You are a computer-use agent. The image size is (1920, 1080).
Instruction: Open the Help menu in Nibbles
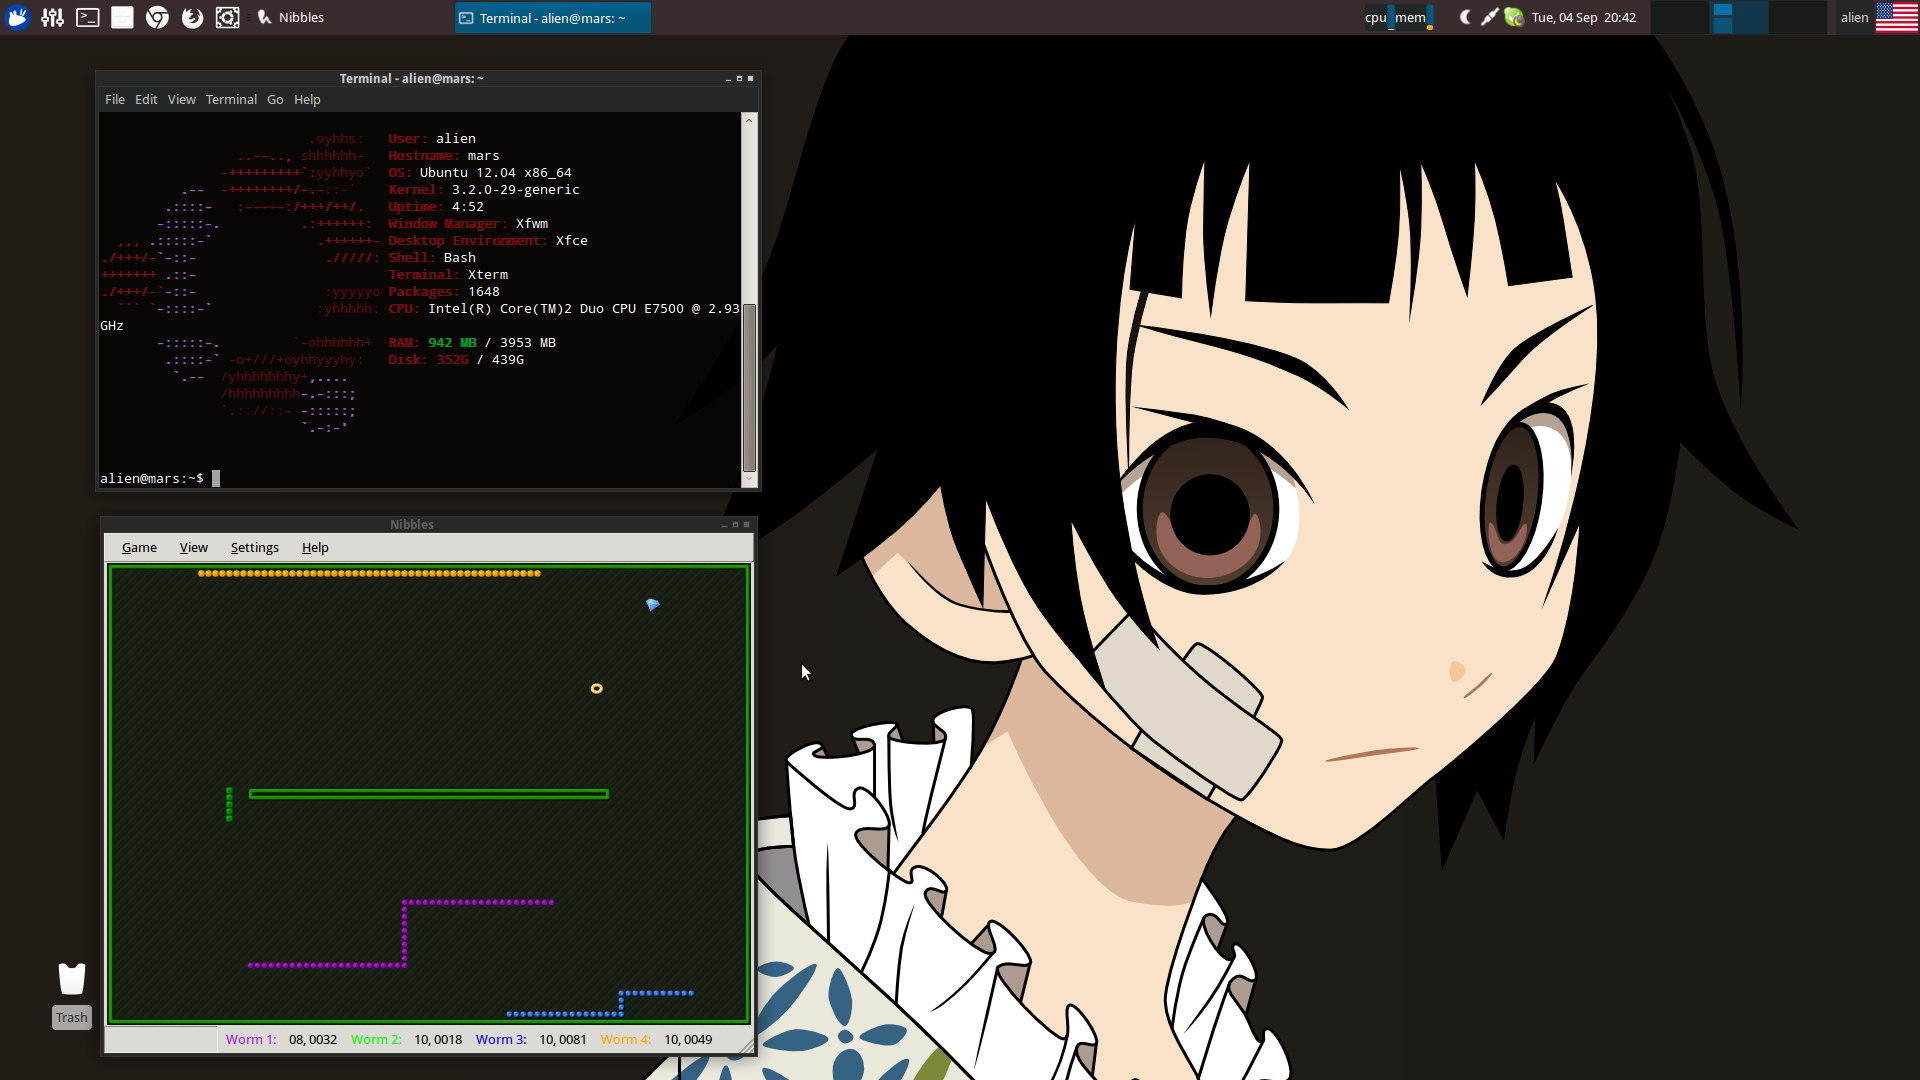coord(315,547)
